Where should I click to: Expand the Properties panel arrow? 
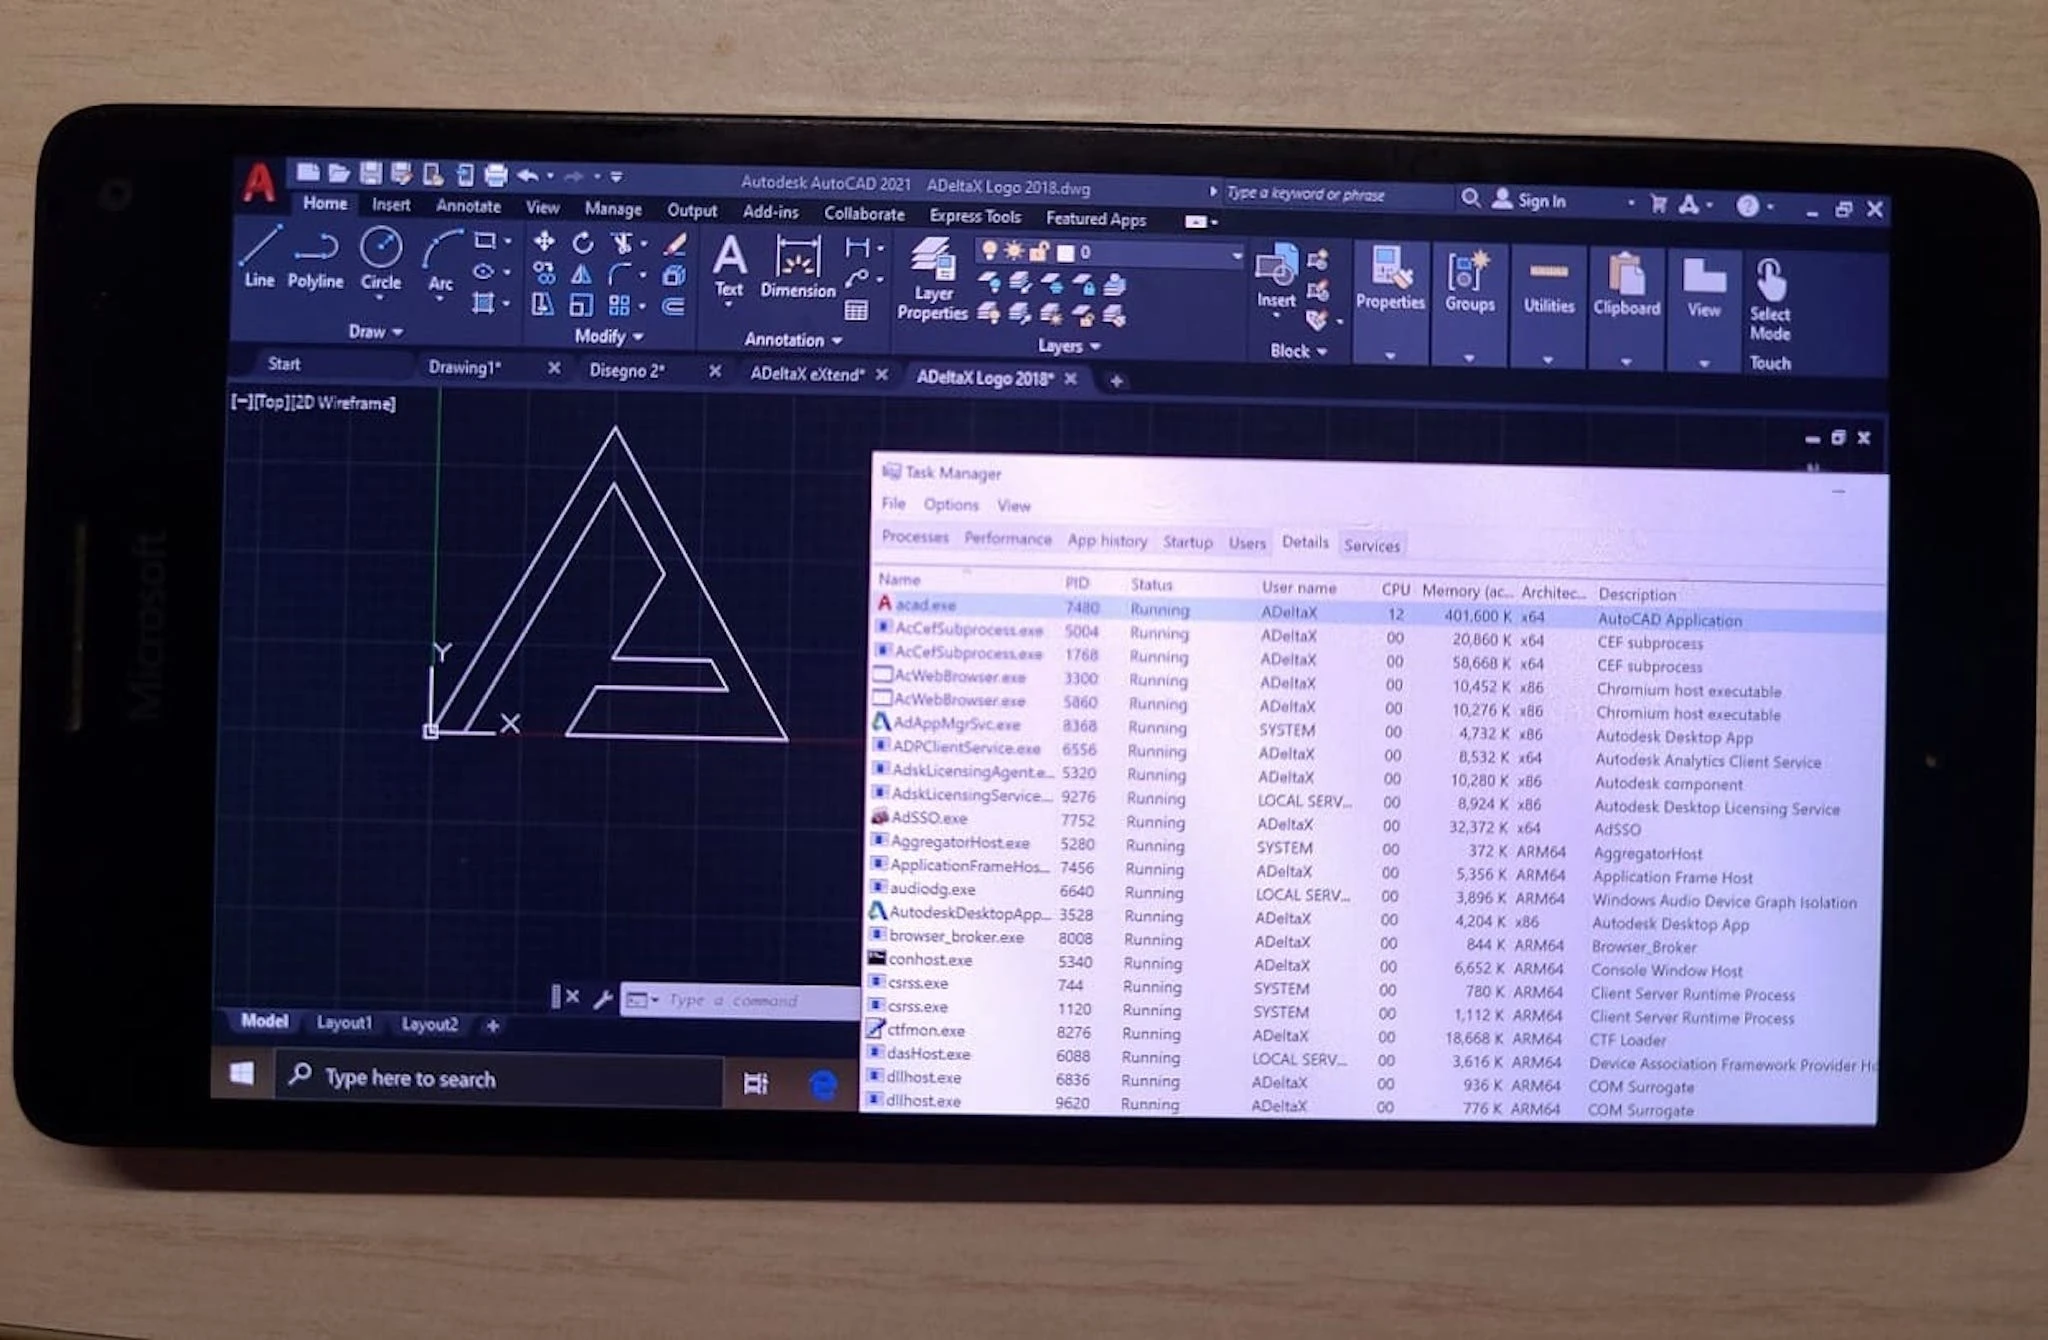(1389, 355)
